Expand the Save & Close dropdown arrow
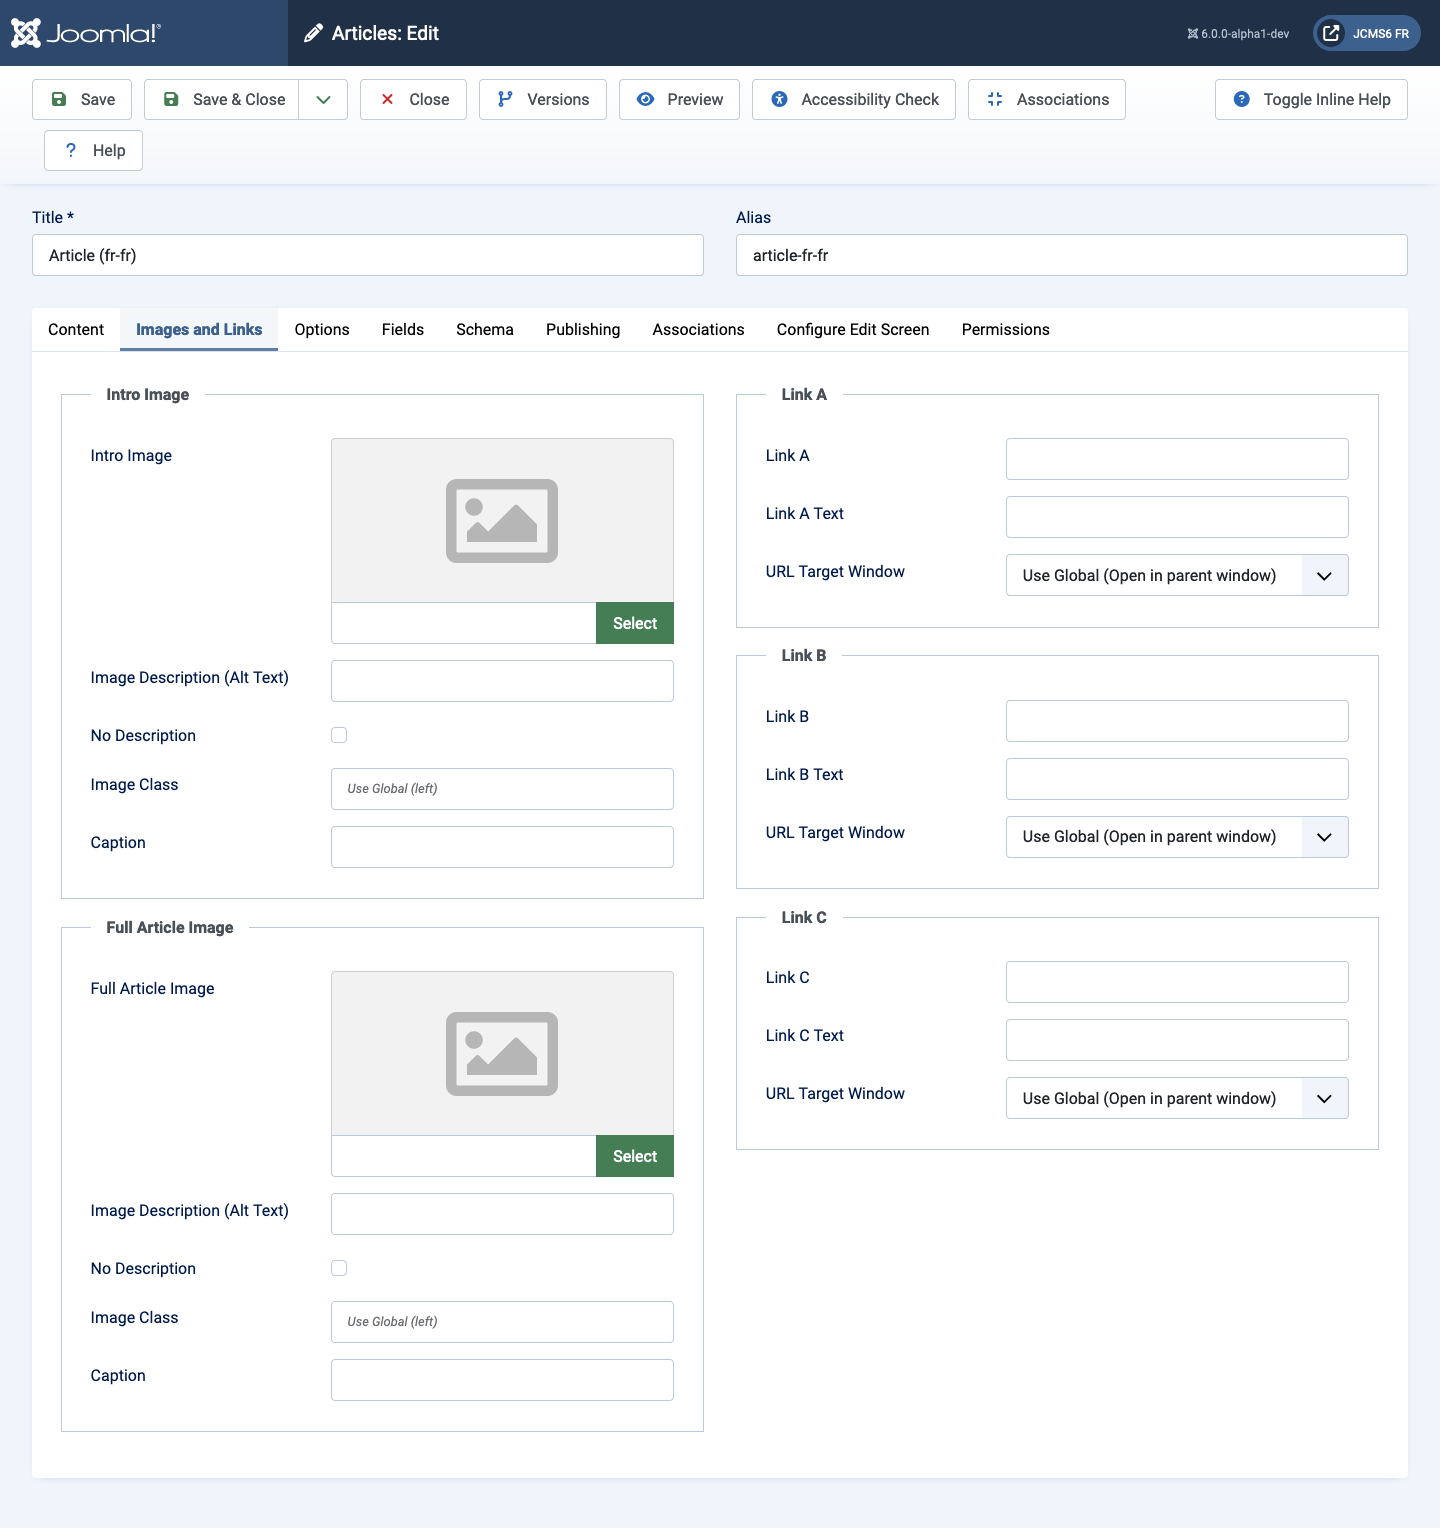1440x1528 pixels. [323, 99]
